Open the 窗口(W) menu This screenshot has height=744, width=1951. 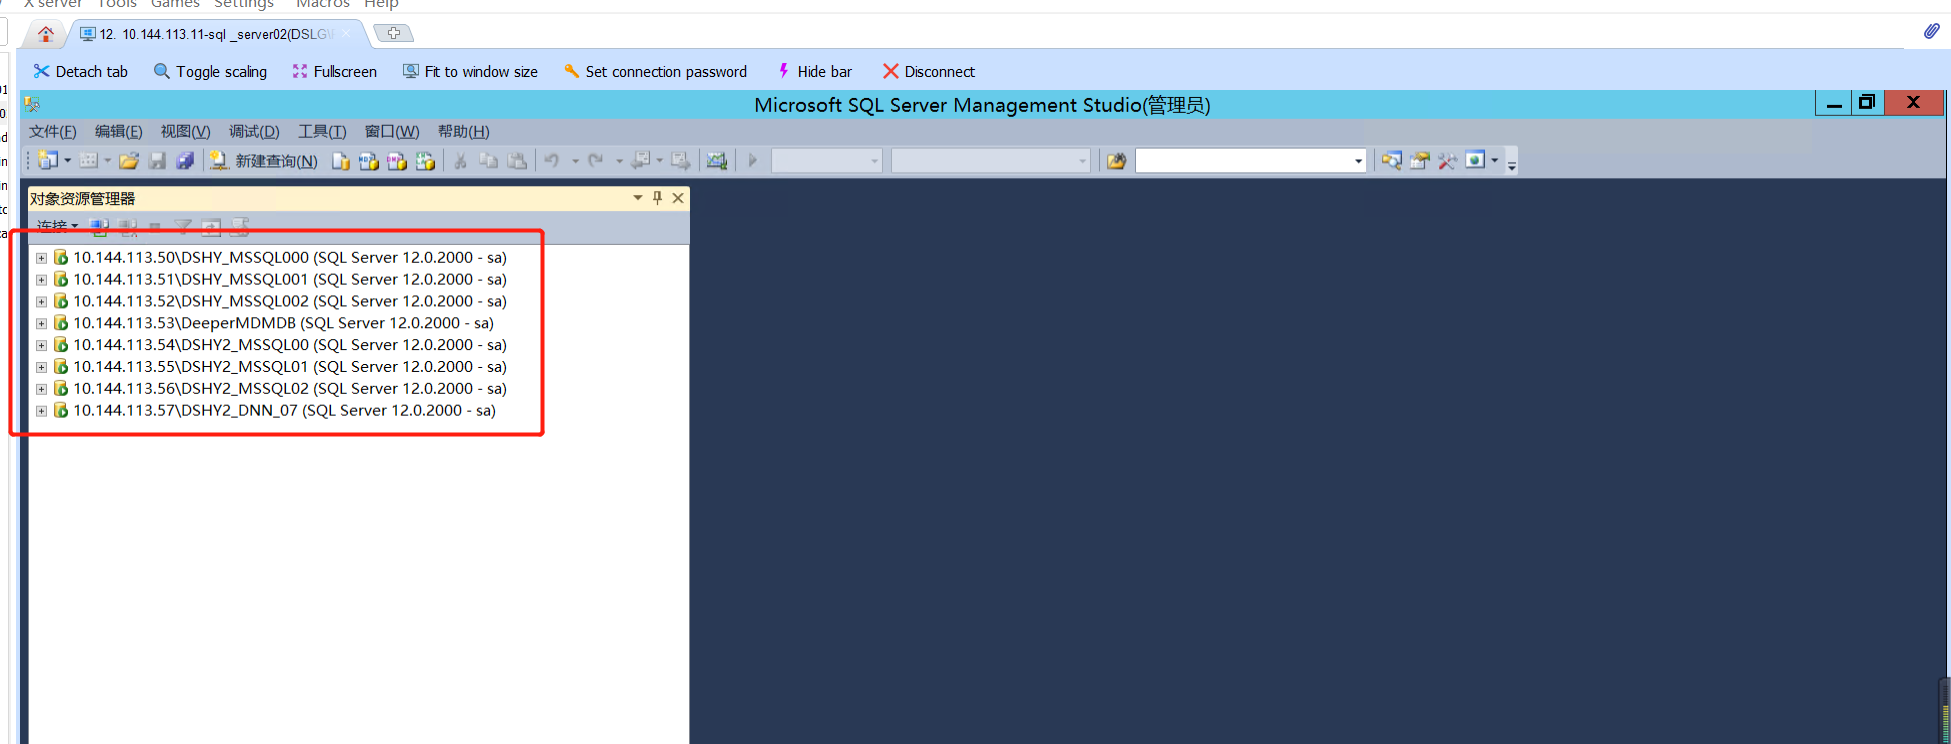click(392, 132)
